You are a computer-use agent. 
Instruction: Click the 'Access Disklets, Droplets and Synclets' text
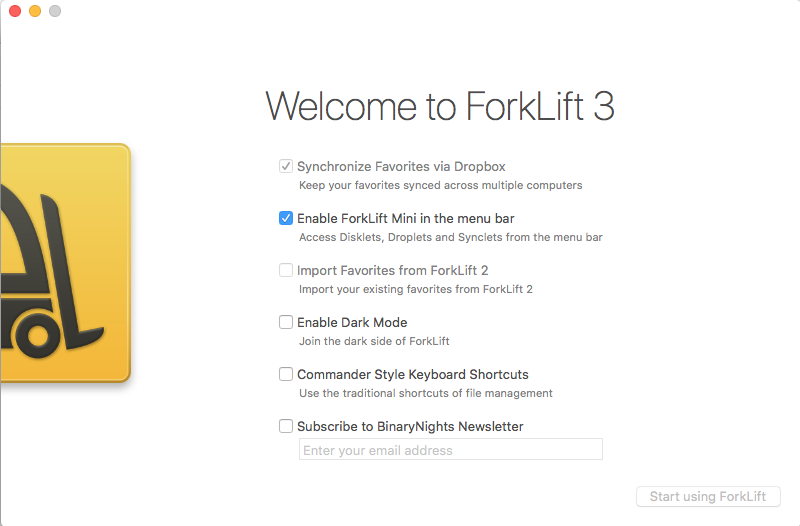click(450, 237)
